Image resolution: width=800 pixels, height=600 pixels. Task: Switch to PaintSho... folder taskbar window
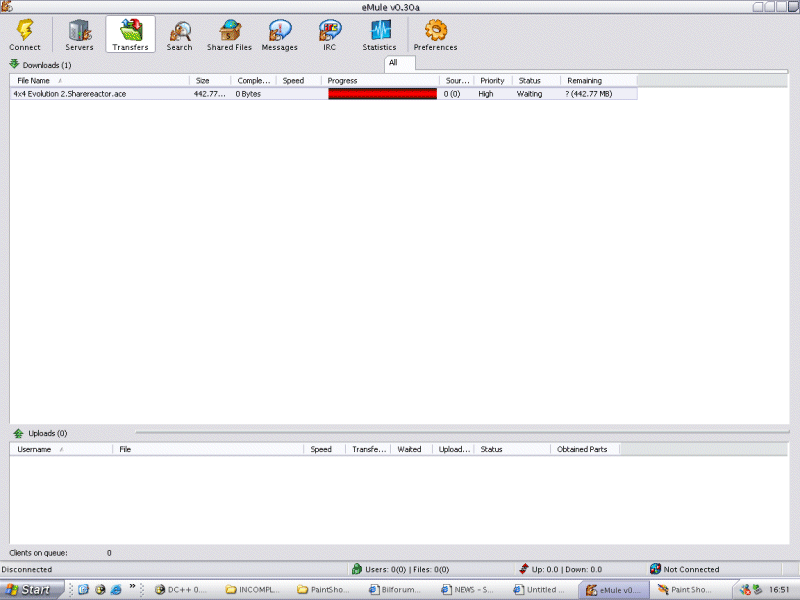[325, 590]
